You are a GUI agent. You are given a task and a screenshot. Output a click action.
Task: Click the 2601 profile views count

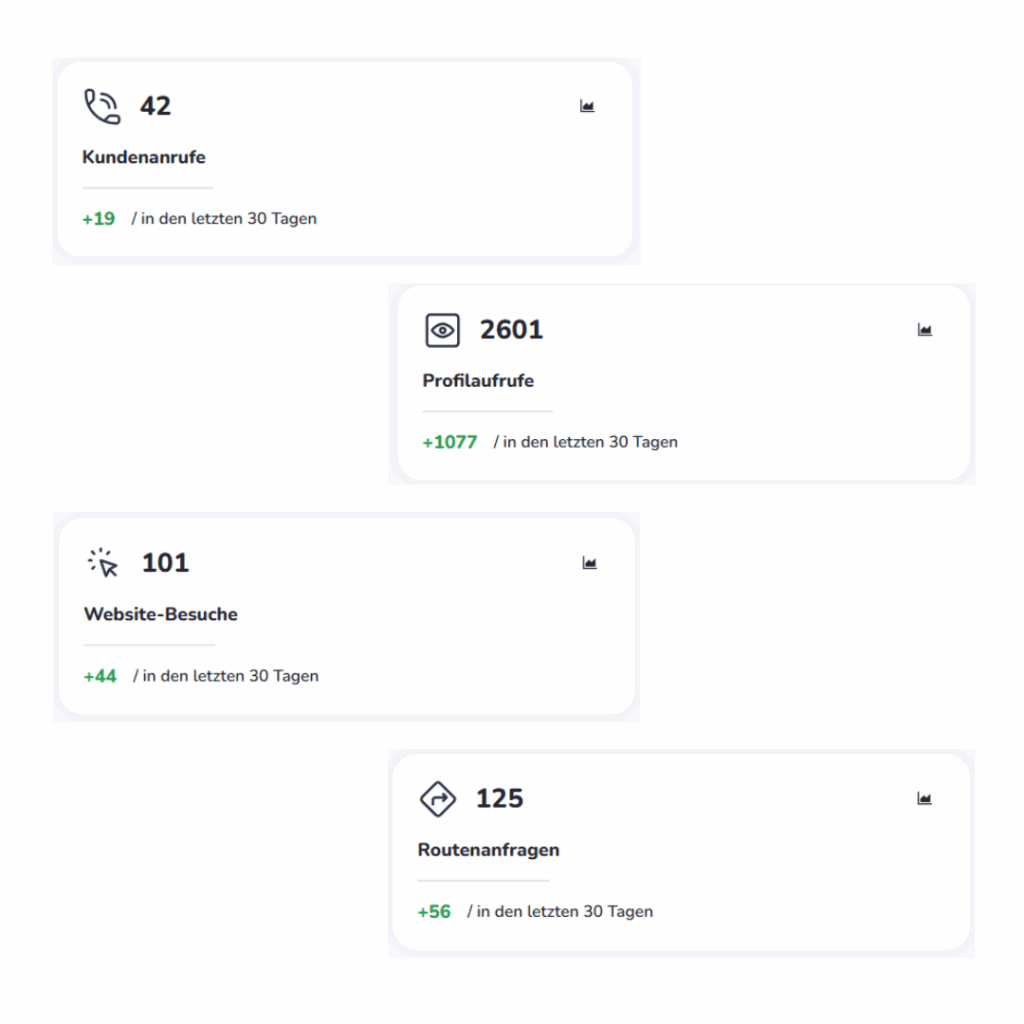click(511, 330)
